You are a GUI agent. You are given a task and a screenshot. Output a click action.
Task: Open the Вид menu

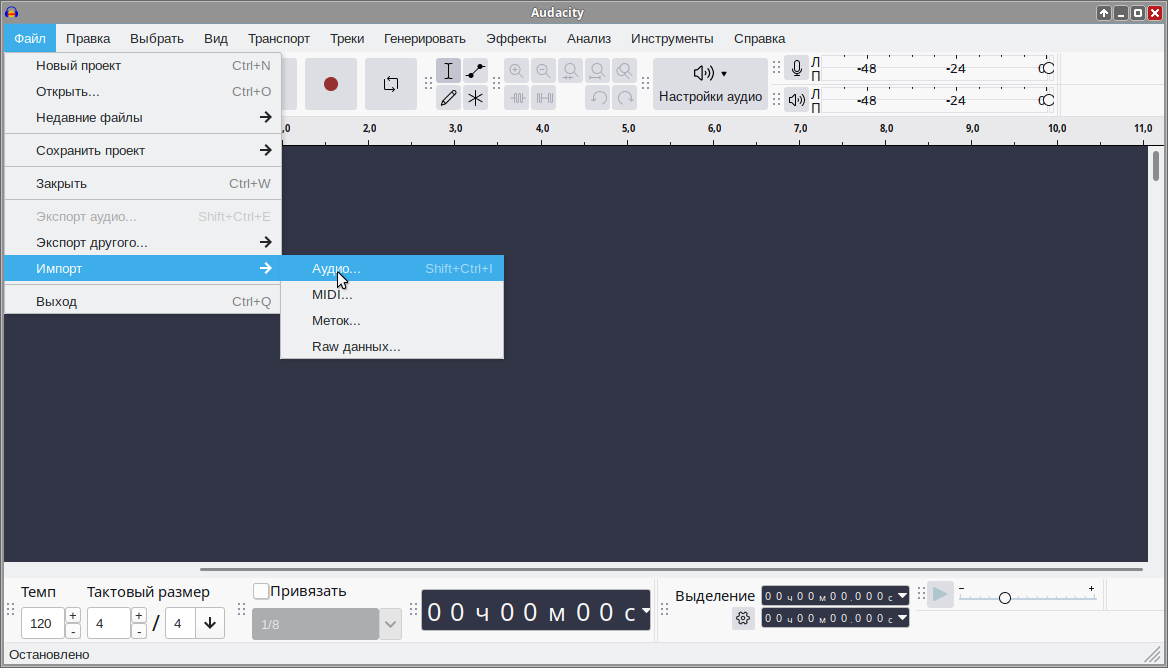tap(216, 39)
